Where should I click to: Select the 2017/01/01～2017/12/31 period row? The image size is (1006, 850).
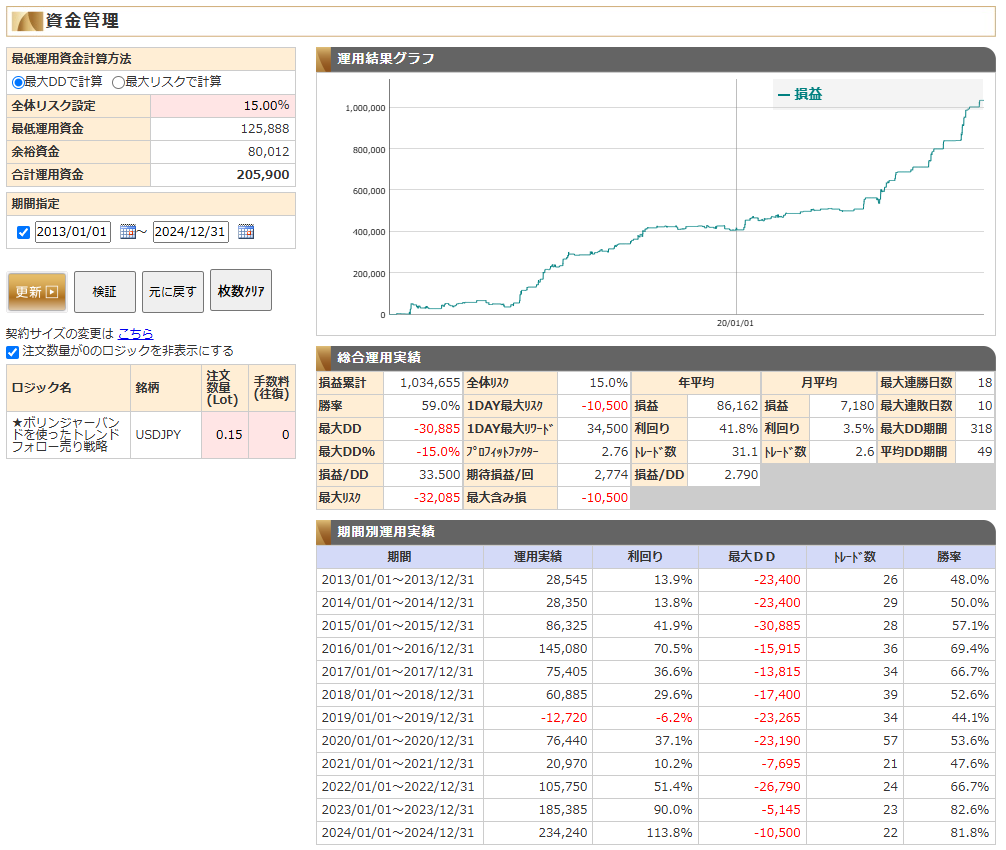[x=656, y=672]
